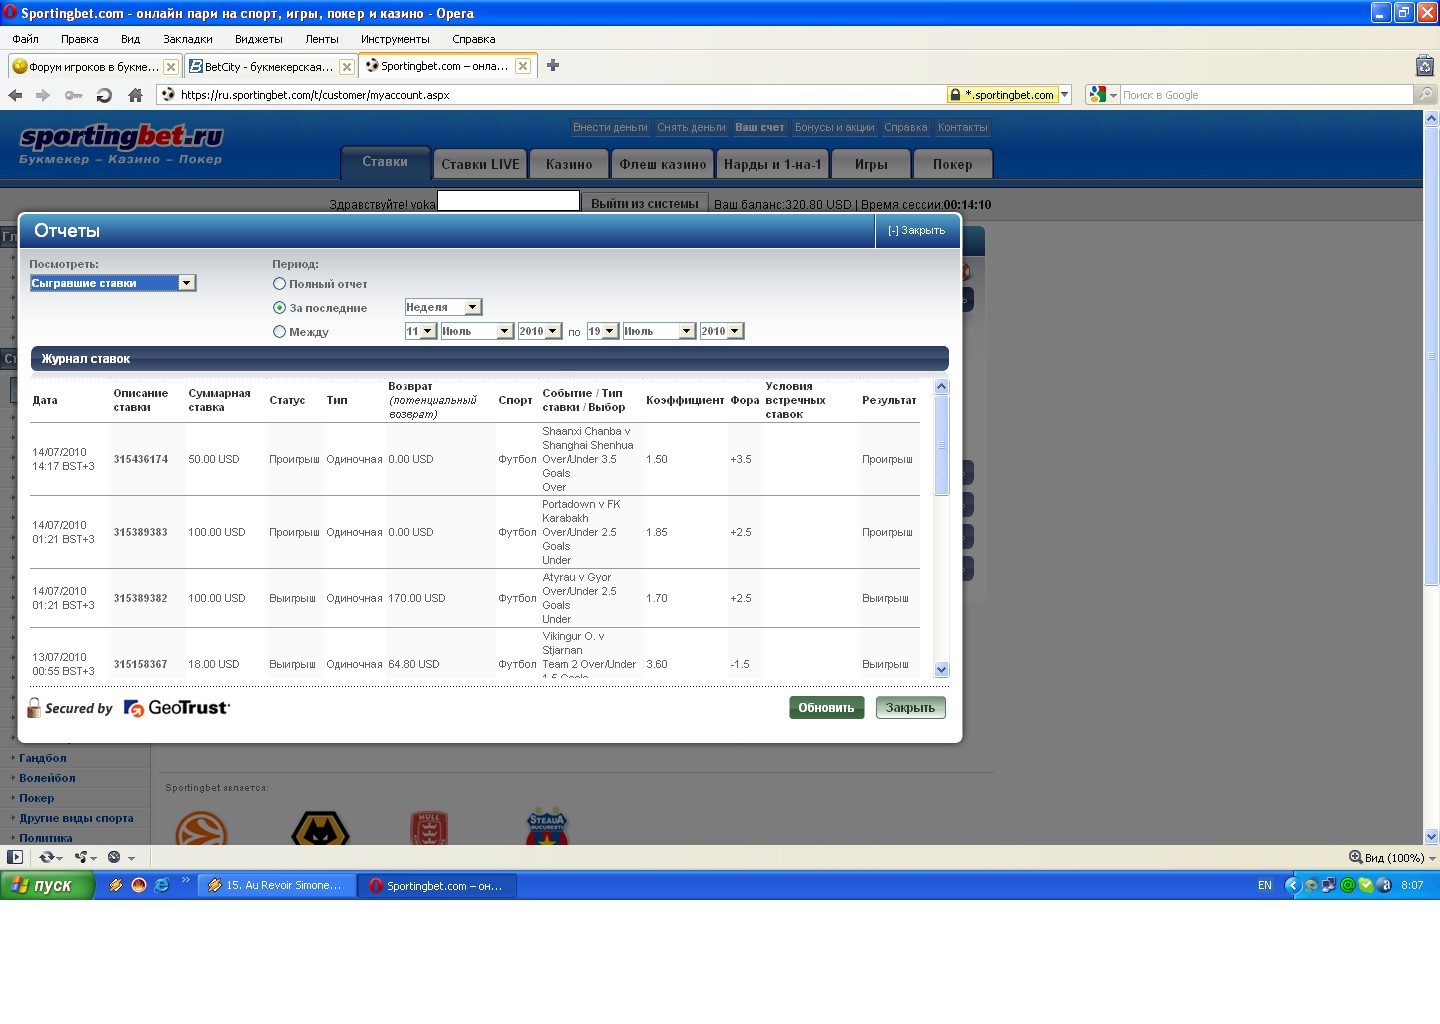
Task: Open the Opera Link sync status icon
Action: tap(49, 857)
